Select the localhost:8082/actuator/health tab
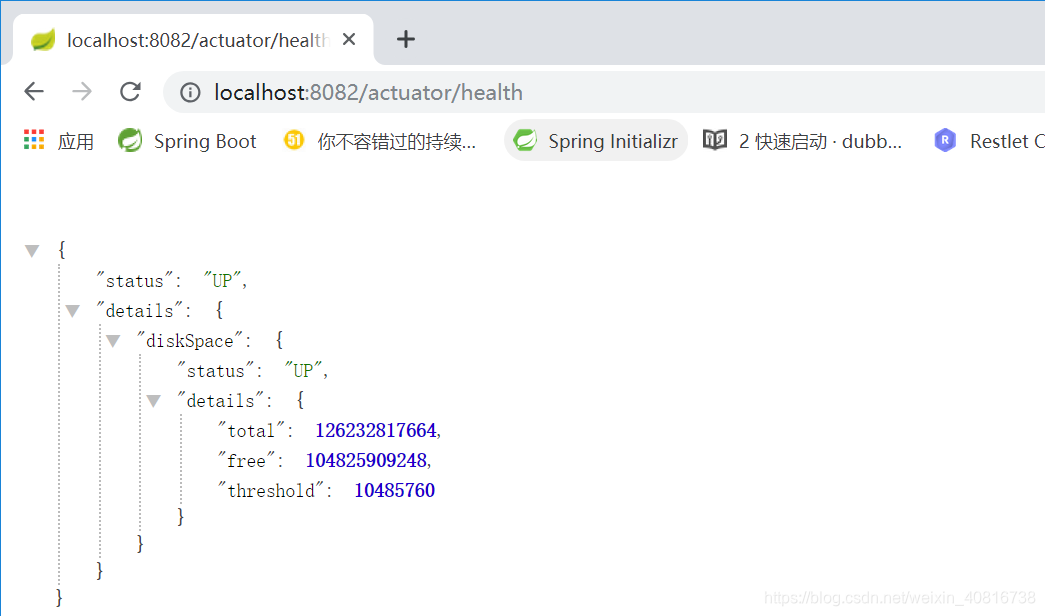Screen dimensions: 1045x616 [193, 40]
